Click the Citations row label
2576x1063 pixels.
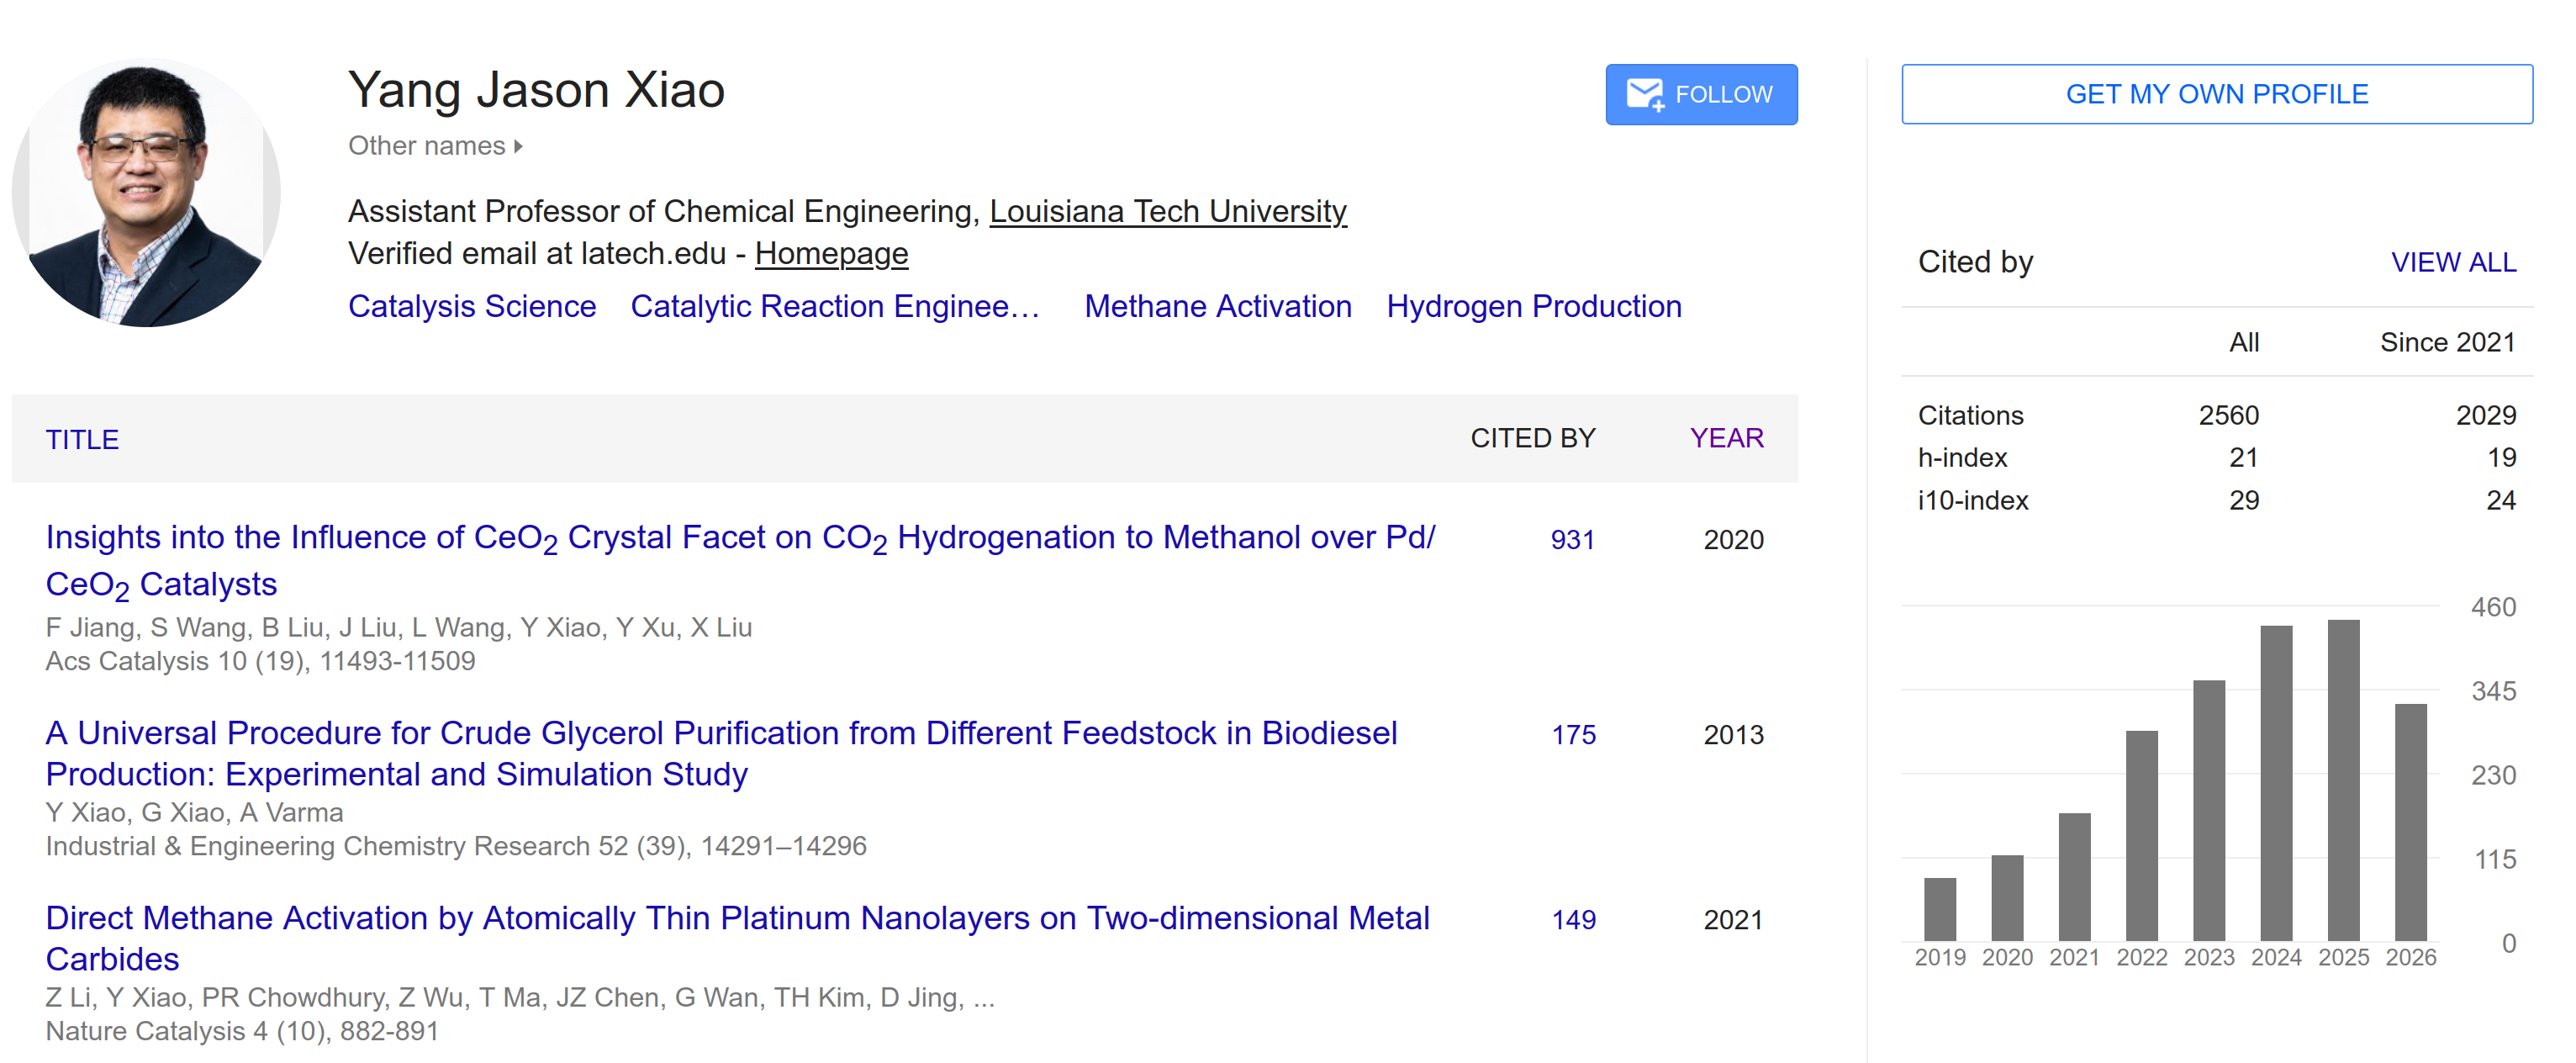click(x=1970, y=415)
